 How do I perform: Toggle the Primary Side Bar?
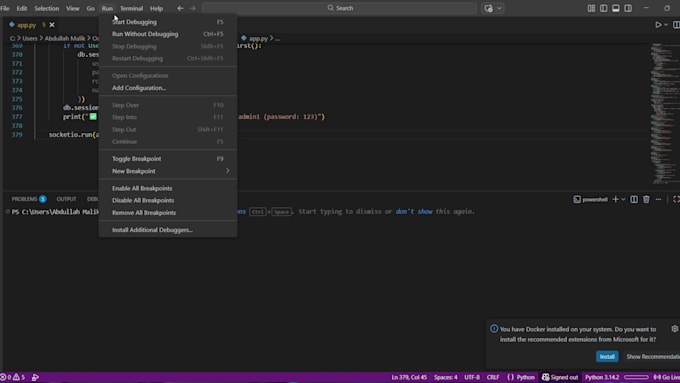[603, 8]
